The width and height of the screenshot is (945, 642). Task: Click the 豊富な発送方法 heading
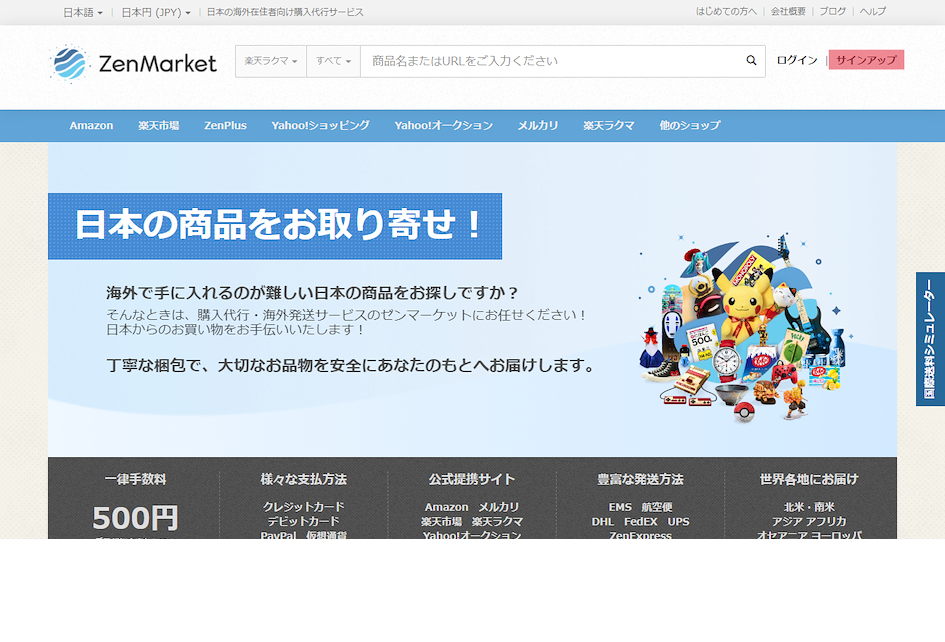coord(640,479)
